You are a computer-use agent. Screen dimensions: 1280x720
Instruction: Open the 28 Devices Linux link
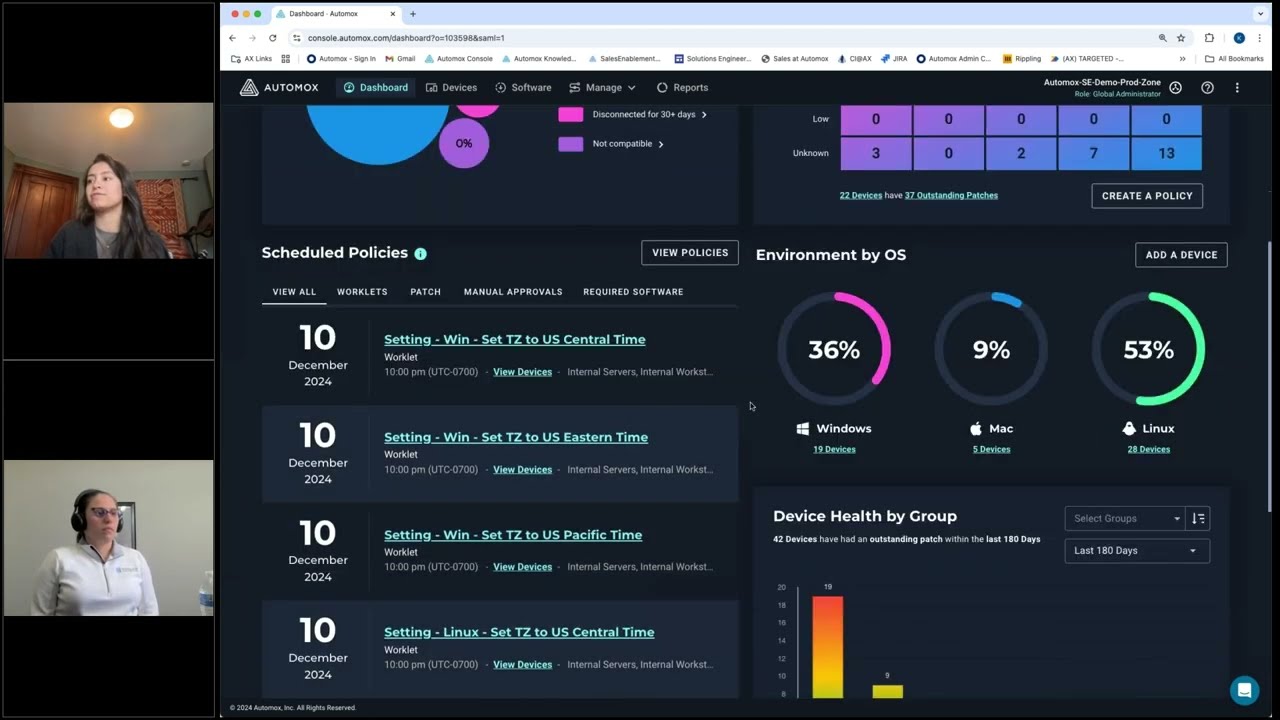coord(1149,450)
